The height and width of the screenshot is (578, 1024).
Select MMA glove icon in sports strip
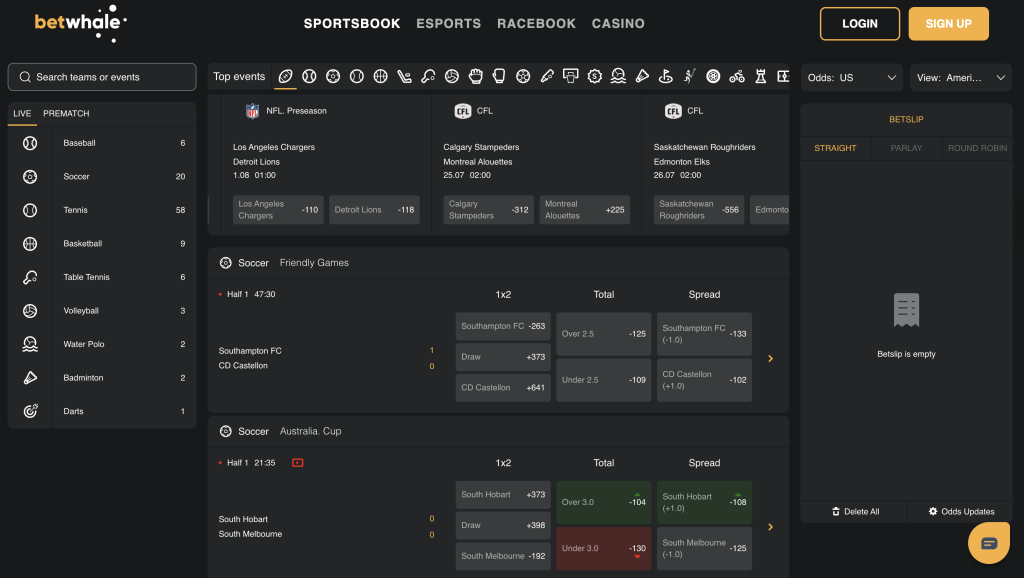pyautogui.click(x=475, y=76)
